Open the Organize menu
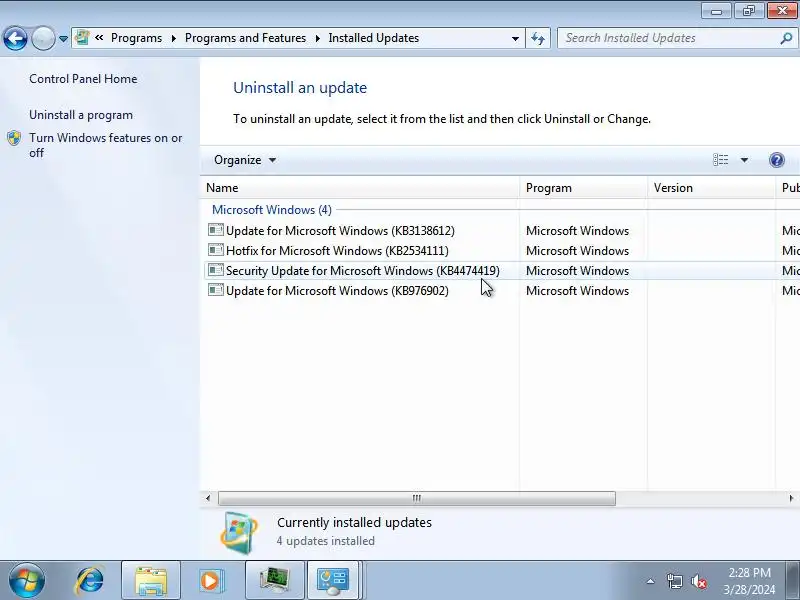The height and width of the screenshot is (600, 800). coord(244,160)
